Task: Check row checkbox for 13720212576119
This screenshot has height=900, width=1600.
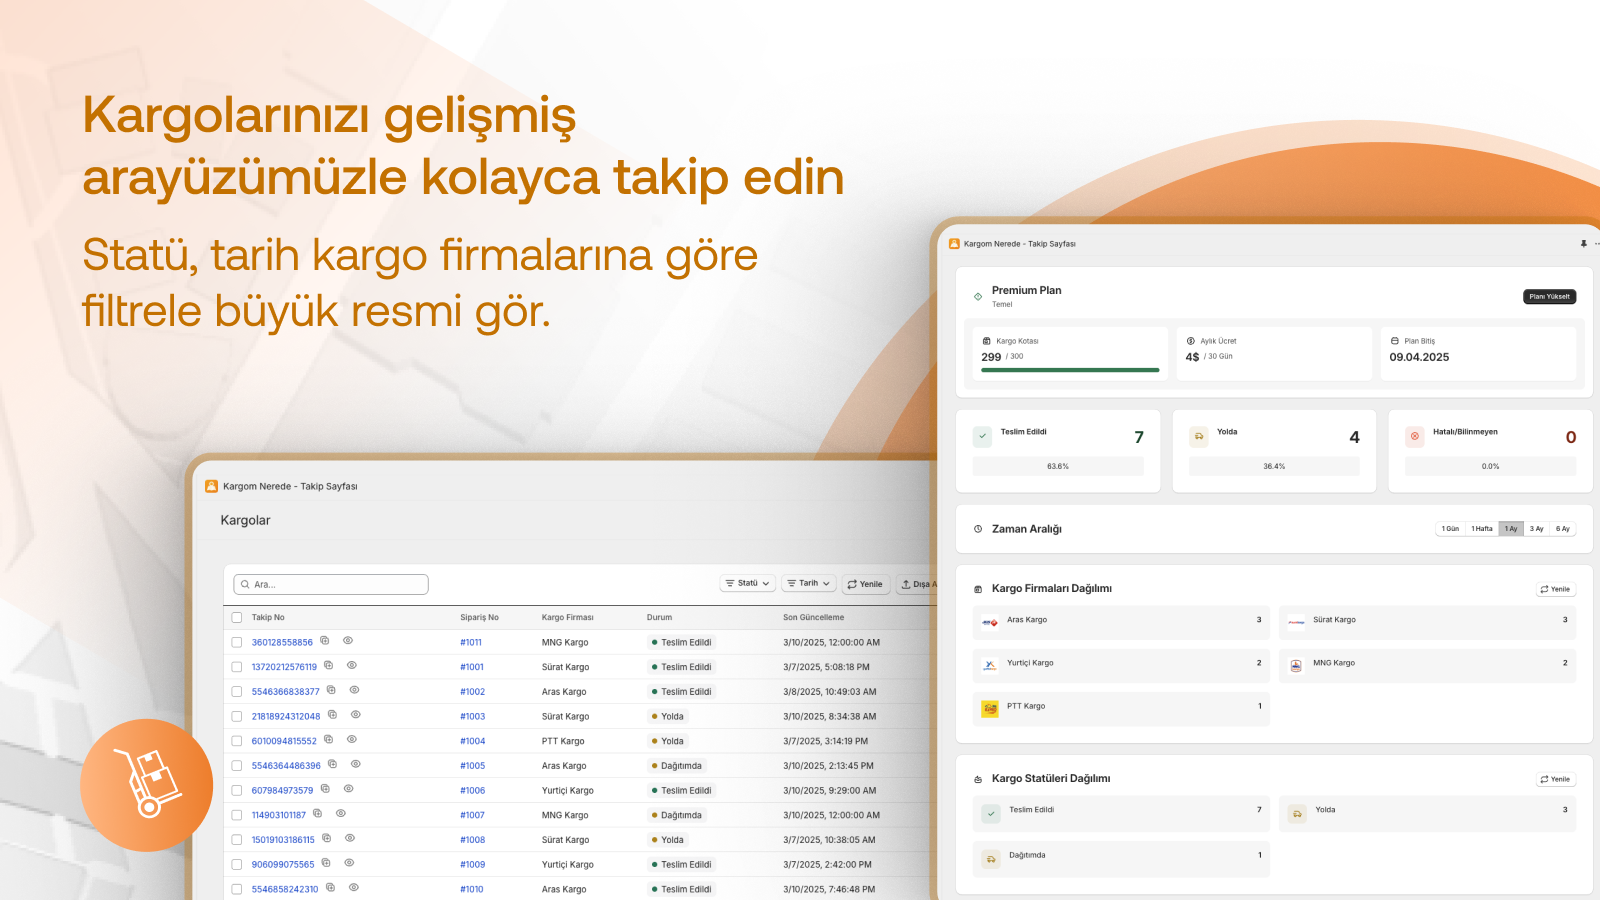Action: coord(237,667)
